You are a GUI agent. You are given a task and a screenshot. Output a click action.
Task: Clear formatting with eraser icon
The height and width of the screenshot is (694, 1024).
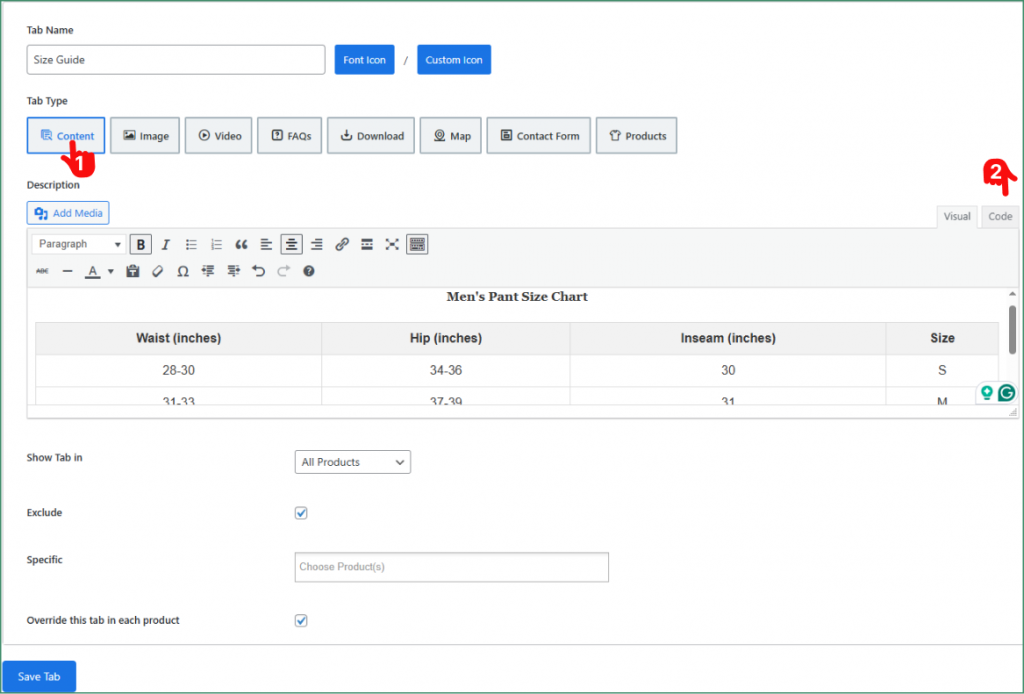click(157, 271)
